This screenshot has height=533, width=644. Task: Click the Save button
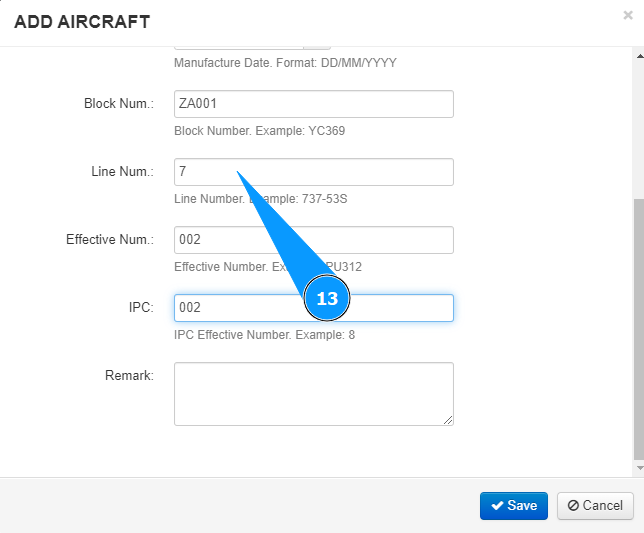tap(514, 505)
